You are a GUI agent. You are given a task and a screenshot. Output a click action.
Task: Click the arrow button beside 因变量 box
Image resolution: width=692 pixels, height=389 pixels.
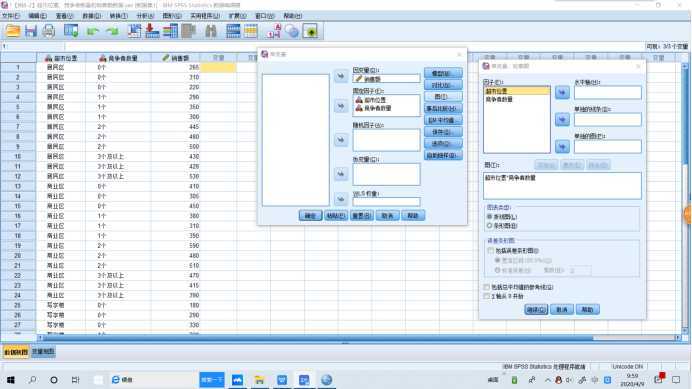tap(341, 76)
